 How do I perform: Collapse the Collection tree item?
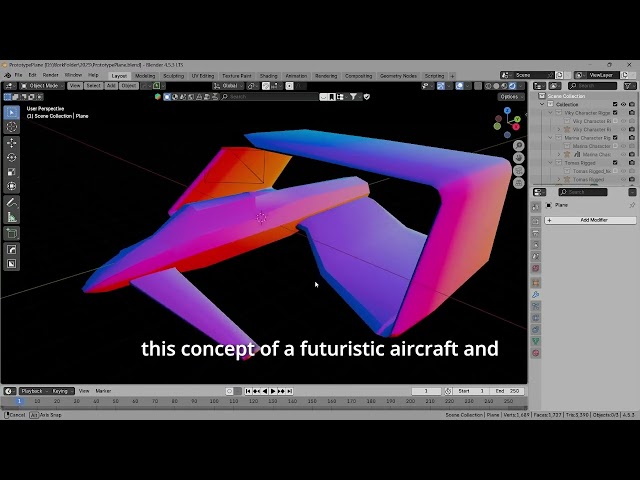click(542, 104)
